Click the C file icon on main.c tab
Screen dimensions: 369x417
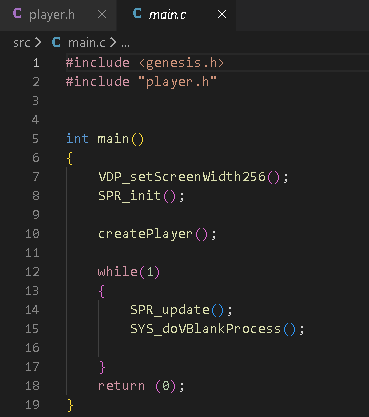(137, 14)
